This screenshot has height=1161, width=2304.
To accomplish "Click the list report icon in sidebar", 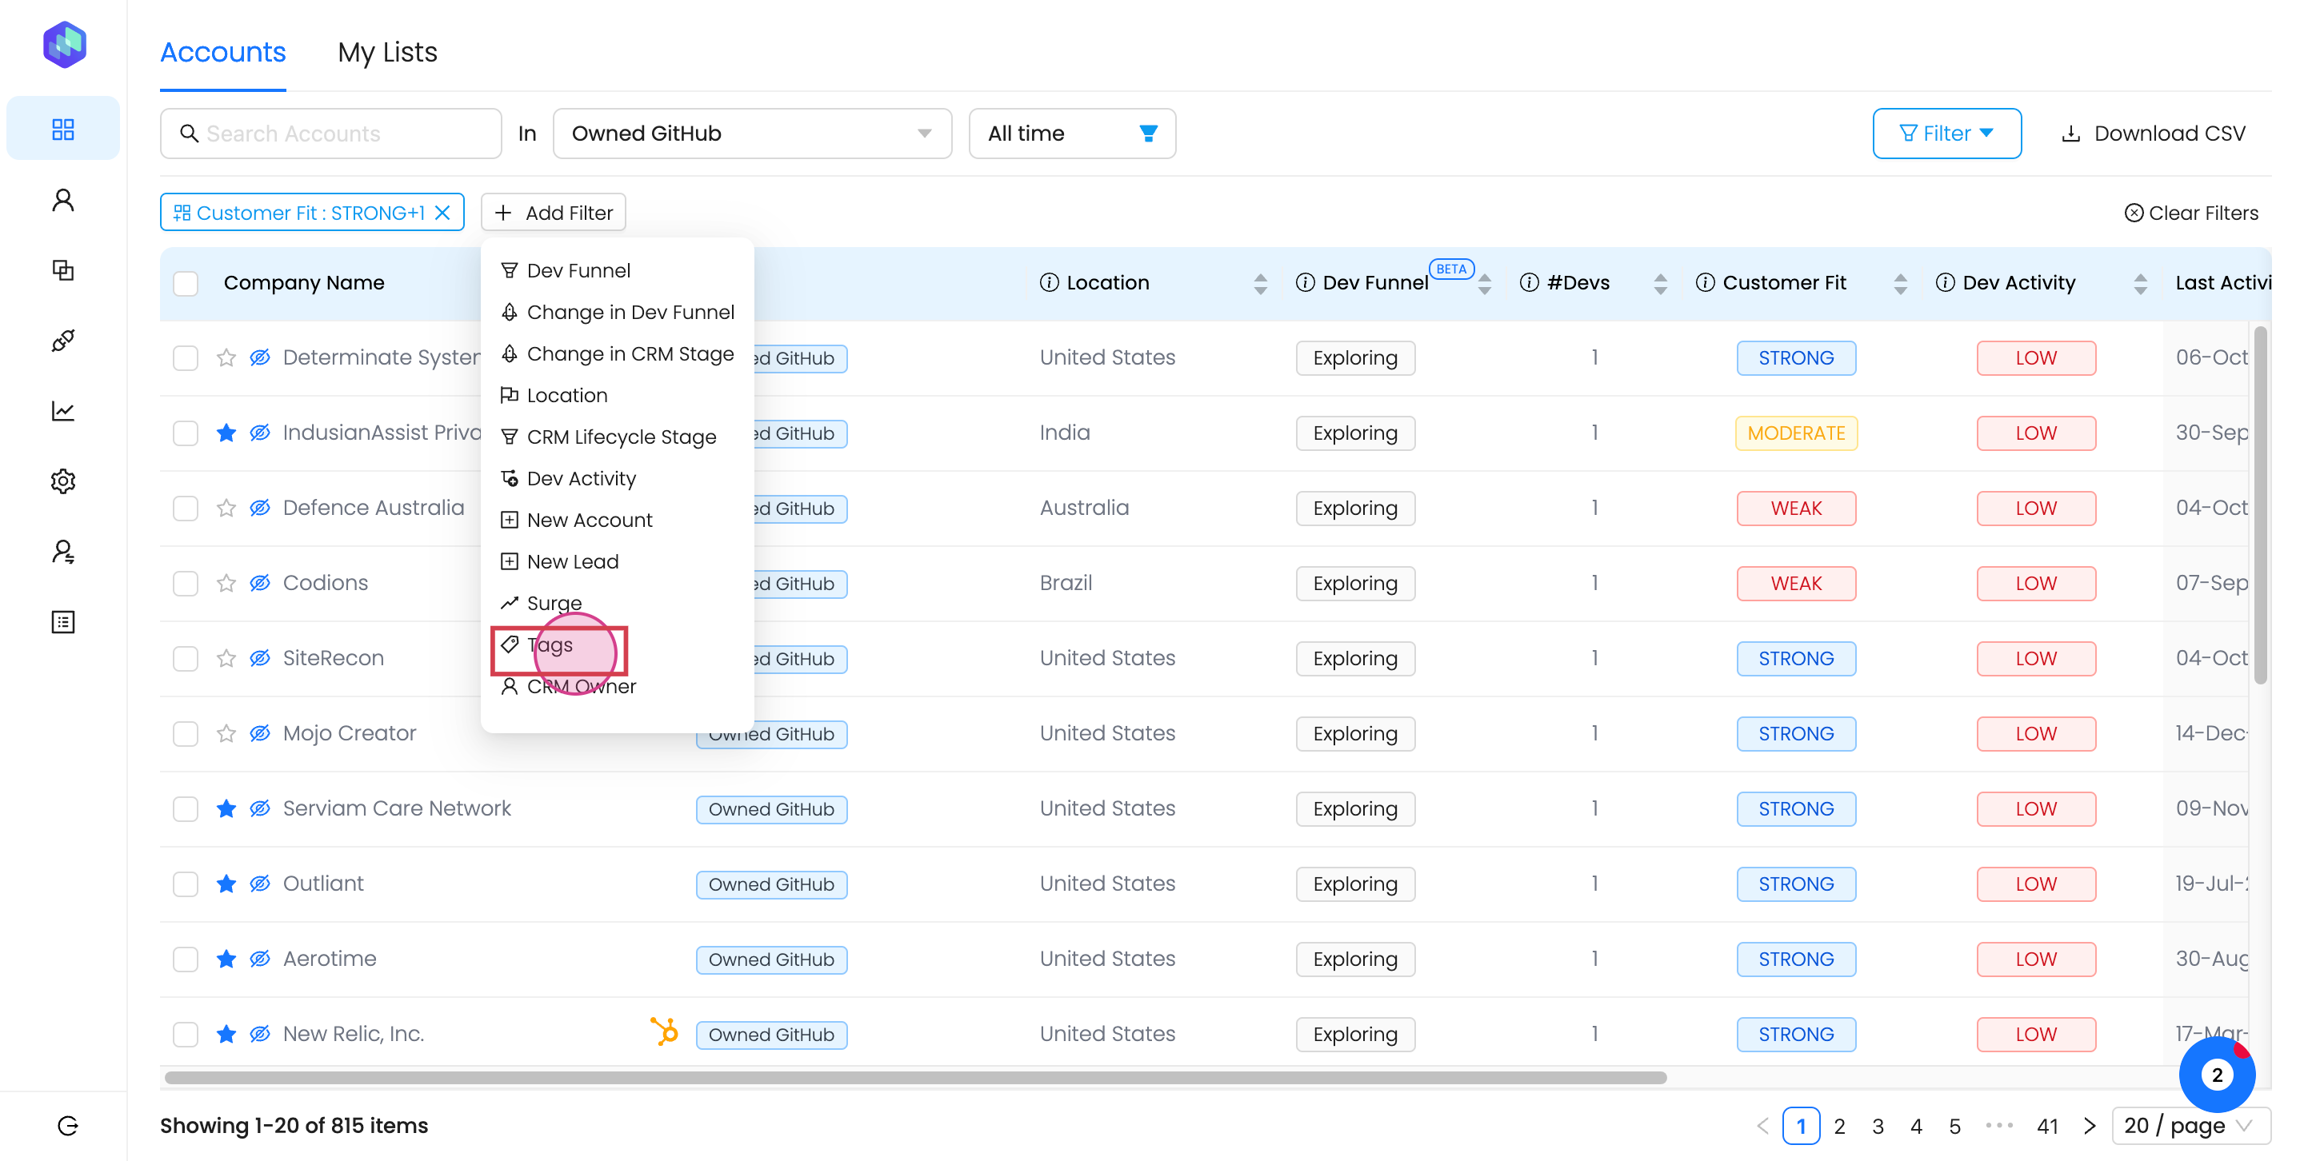I will point(63,622).
